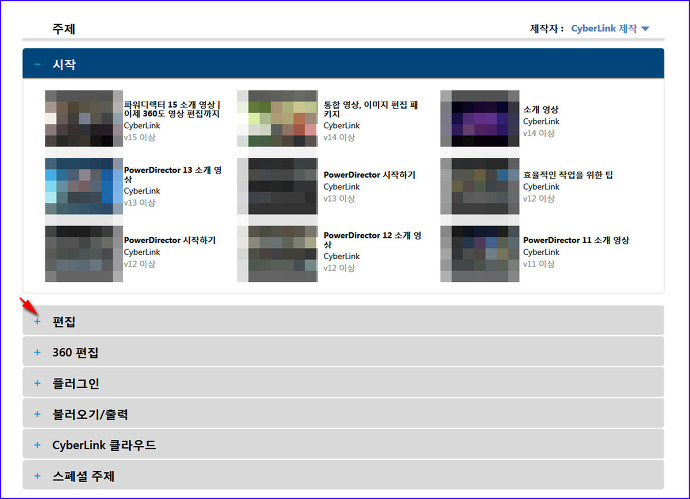Open the 소개 영상 title link
The image size is (690, 499).
[x=541, y=109]
